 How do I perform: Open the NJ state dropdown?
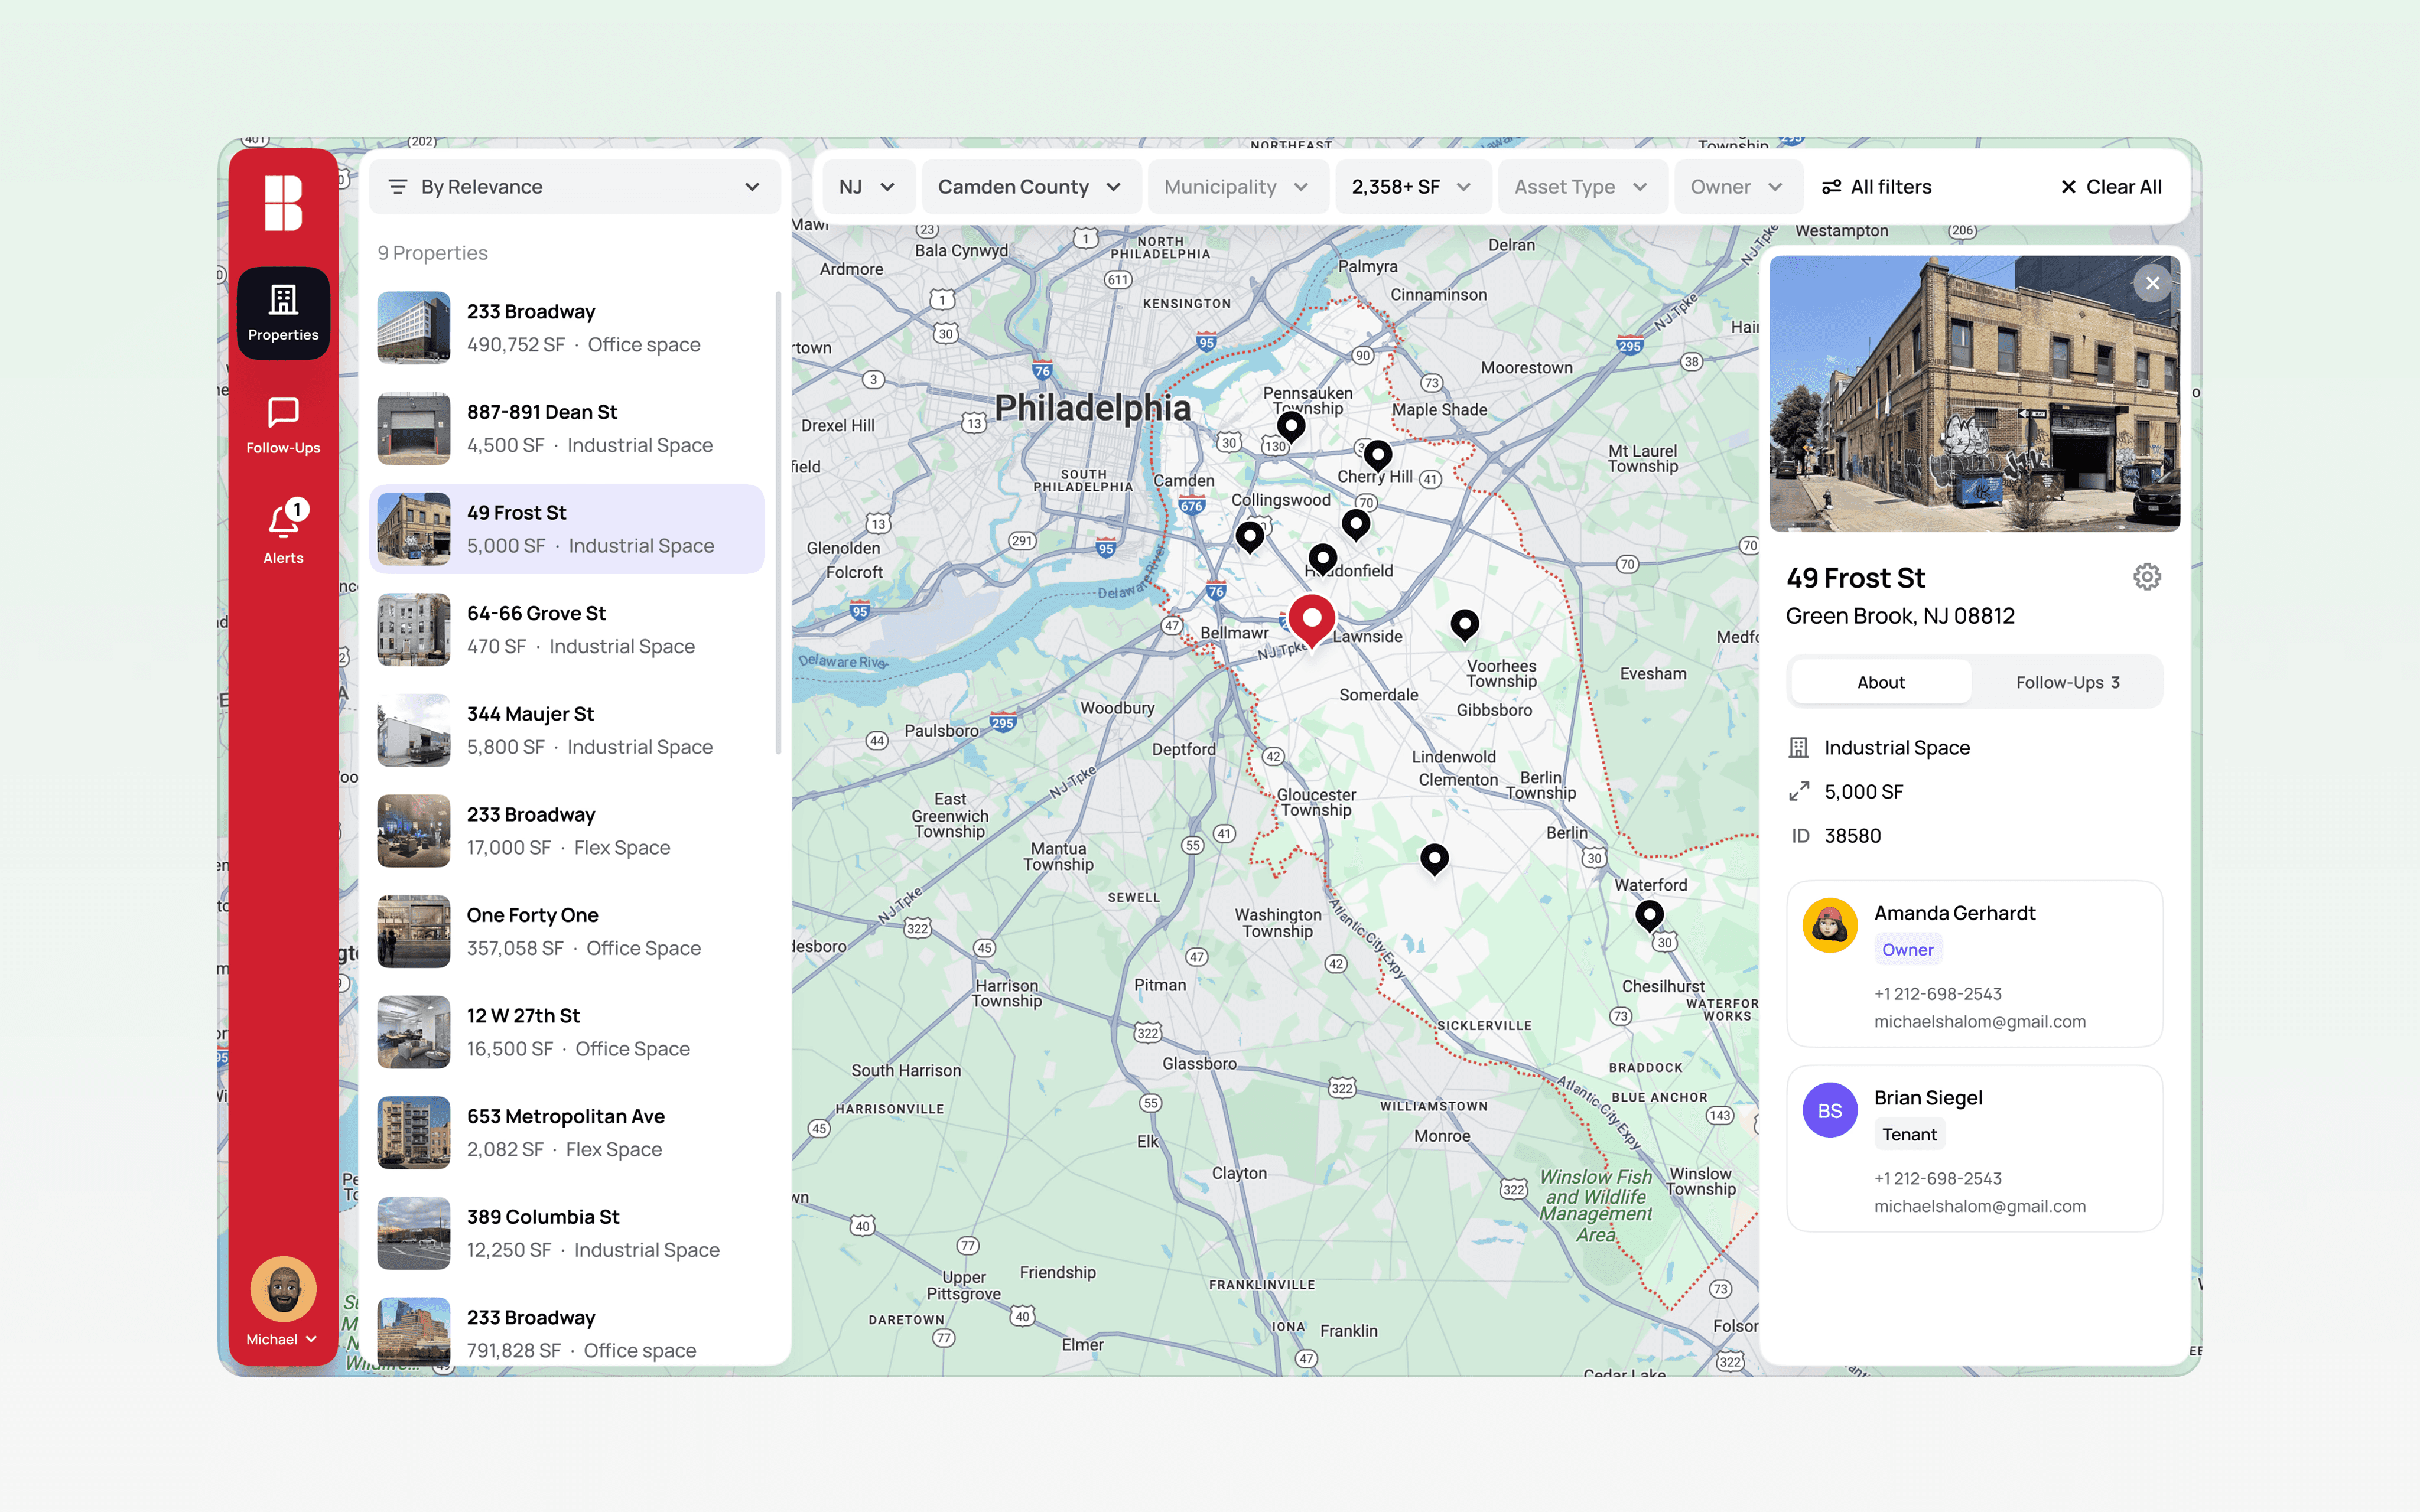866,187
